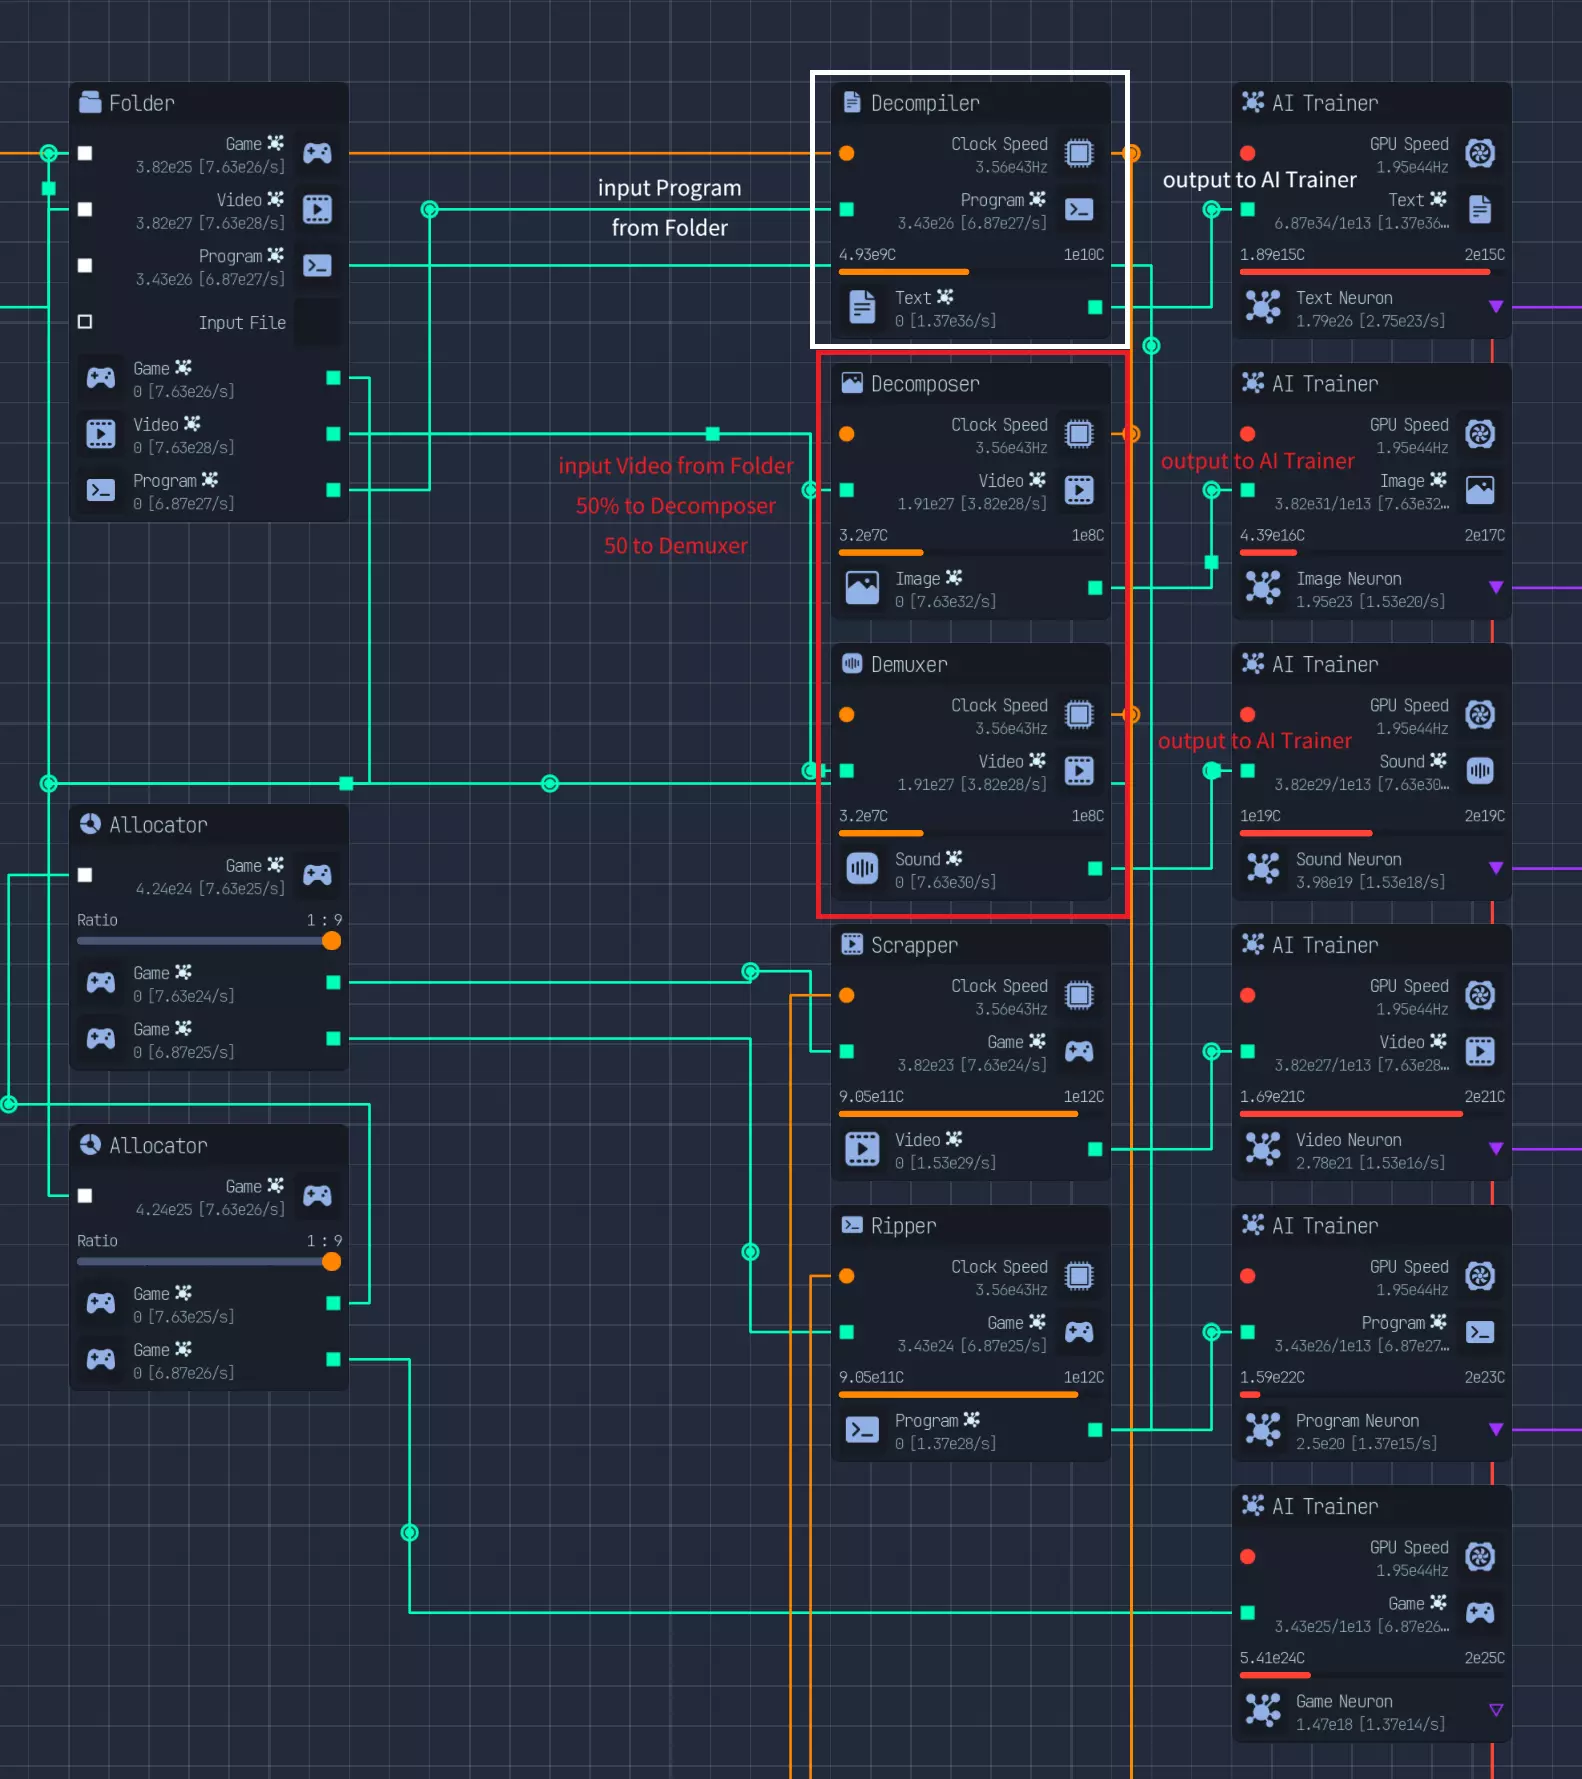The width and height of the screenshot is (1582, 1779).
Task: Click the Game controller icon in the Scrapper input
Action: coord(1079,1051)
